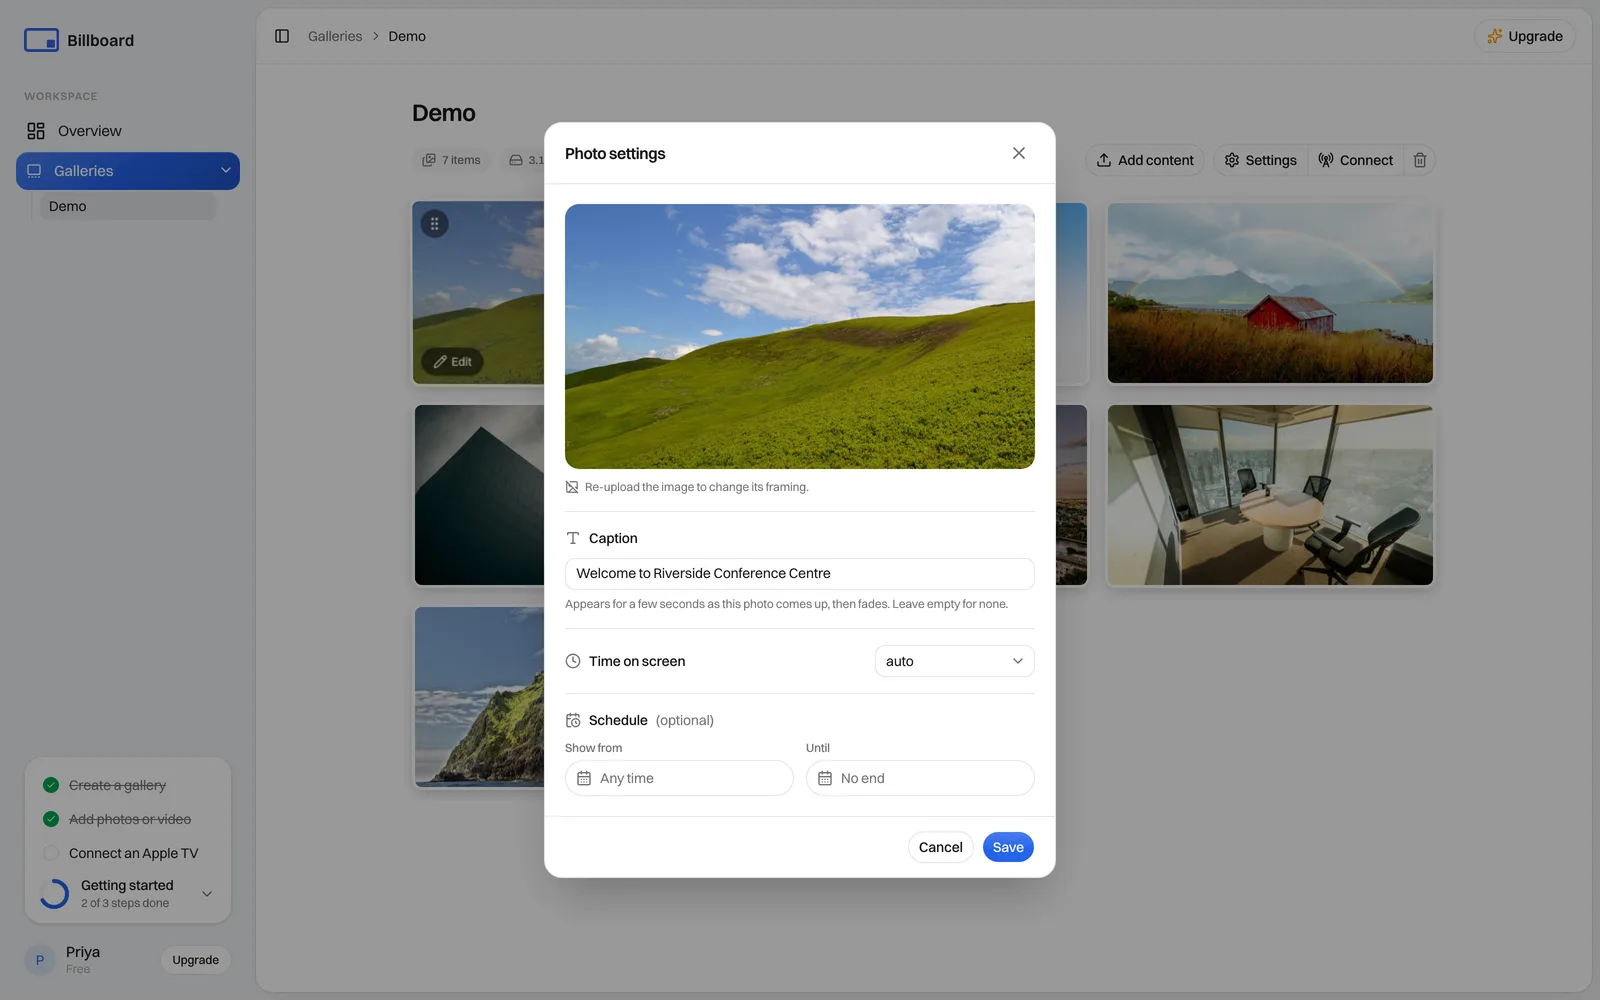Click the Photo settings title
This screenshot has height=1000, width=1600.
coord(615,153)
